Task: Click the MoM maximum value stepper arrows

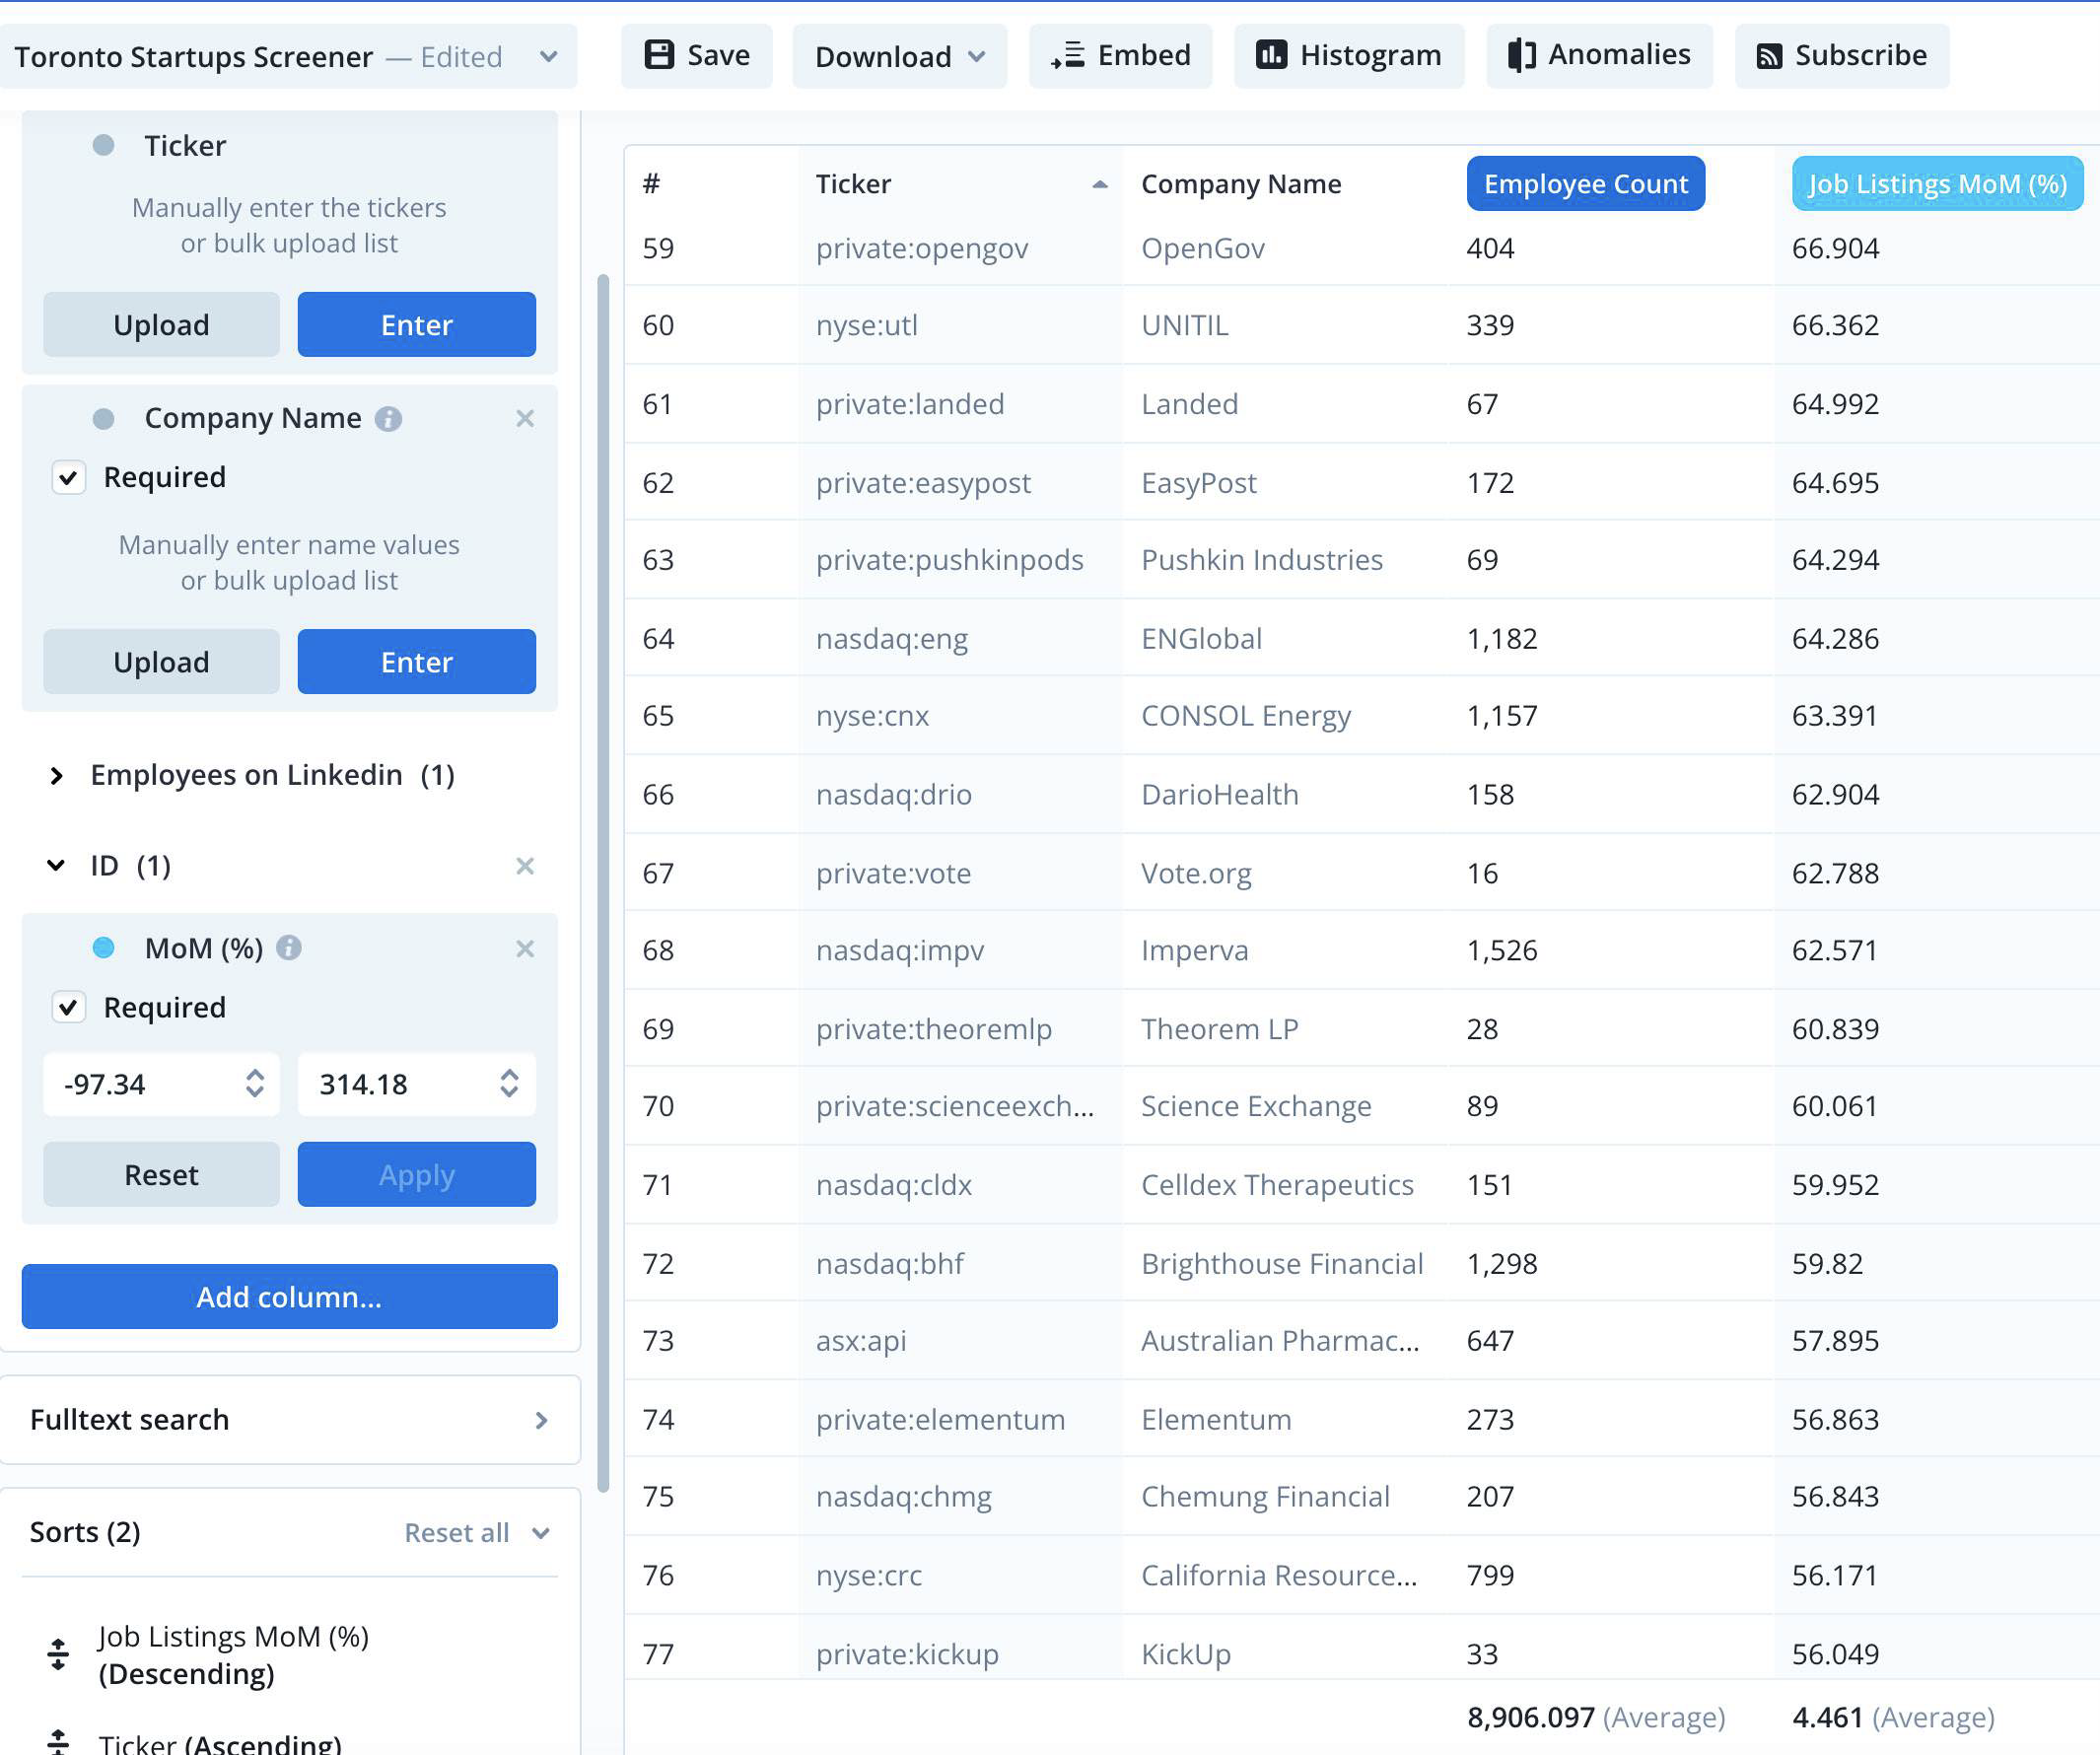Action: (509, 1083)
